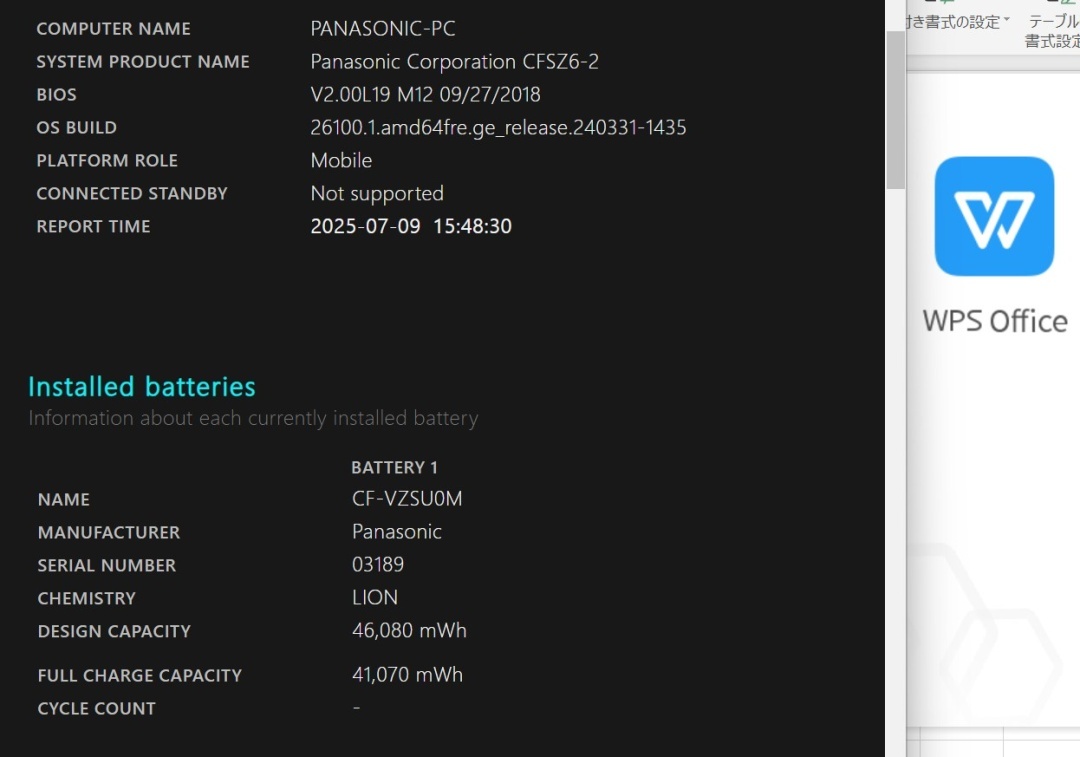Screen dimensions: 1080x757
Task: Click the battery report scrollbar thumb
Action: [x=895, y=110]
